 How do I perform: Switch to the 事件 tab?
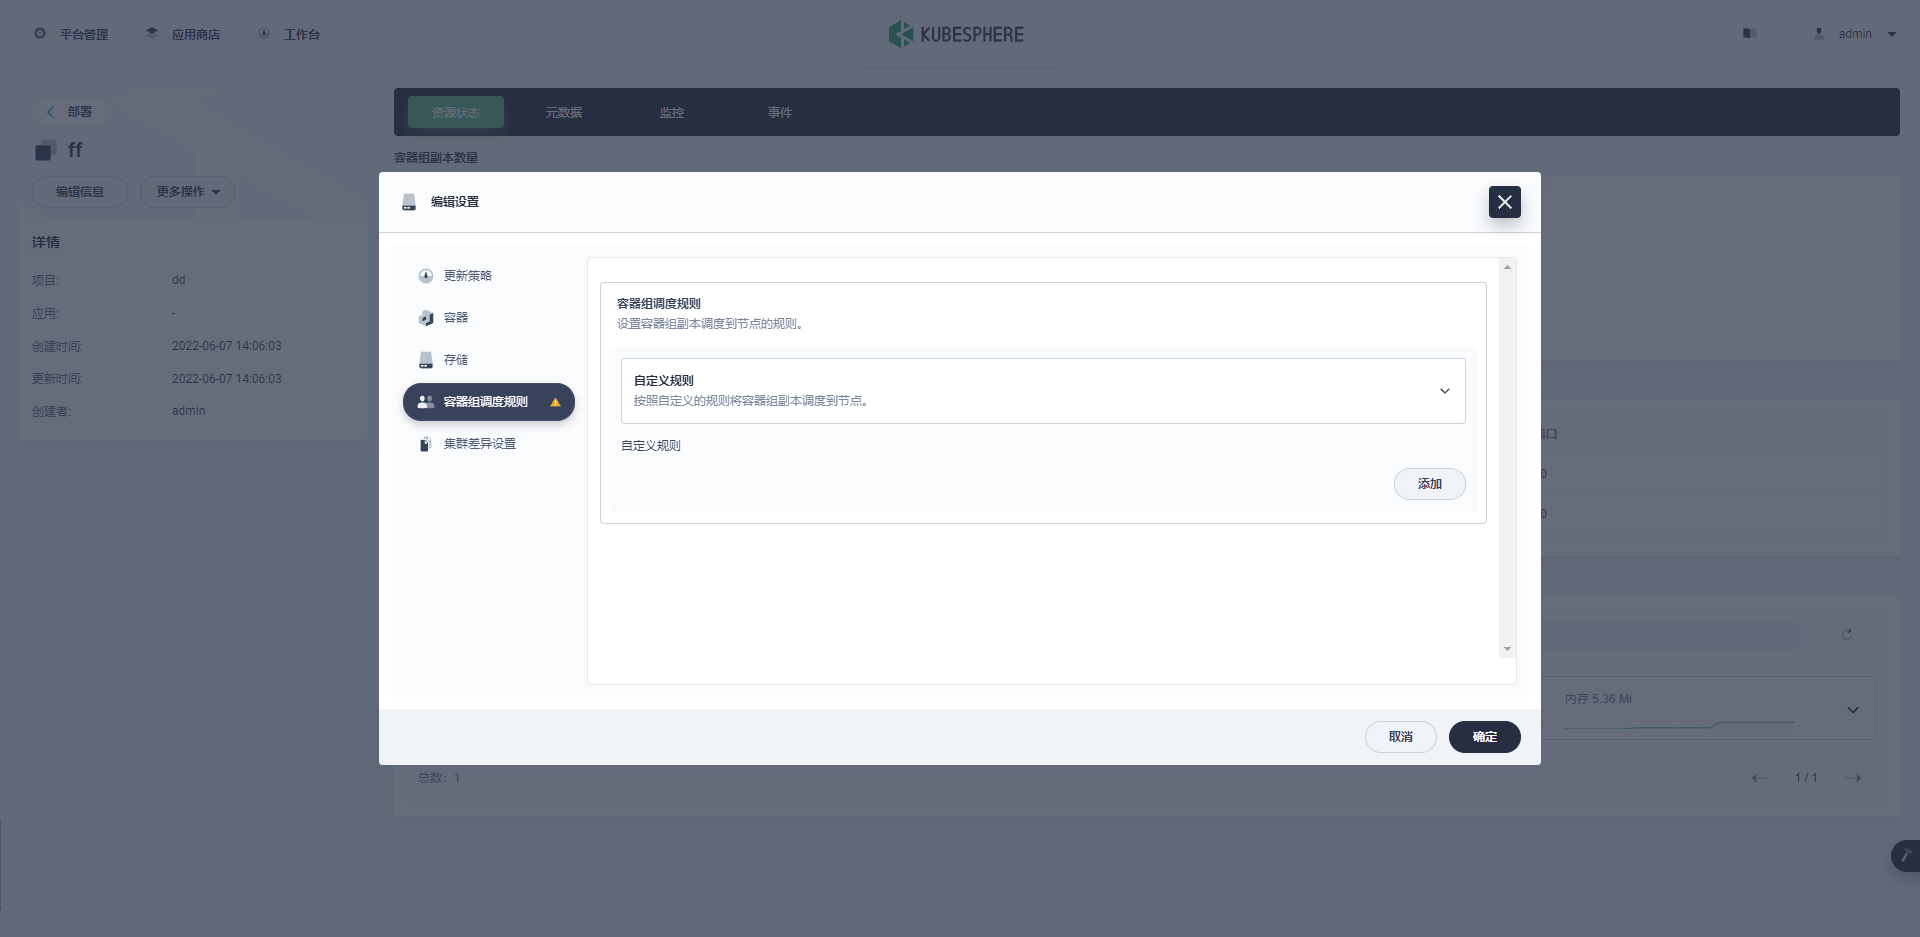[780, 113]
